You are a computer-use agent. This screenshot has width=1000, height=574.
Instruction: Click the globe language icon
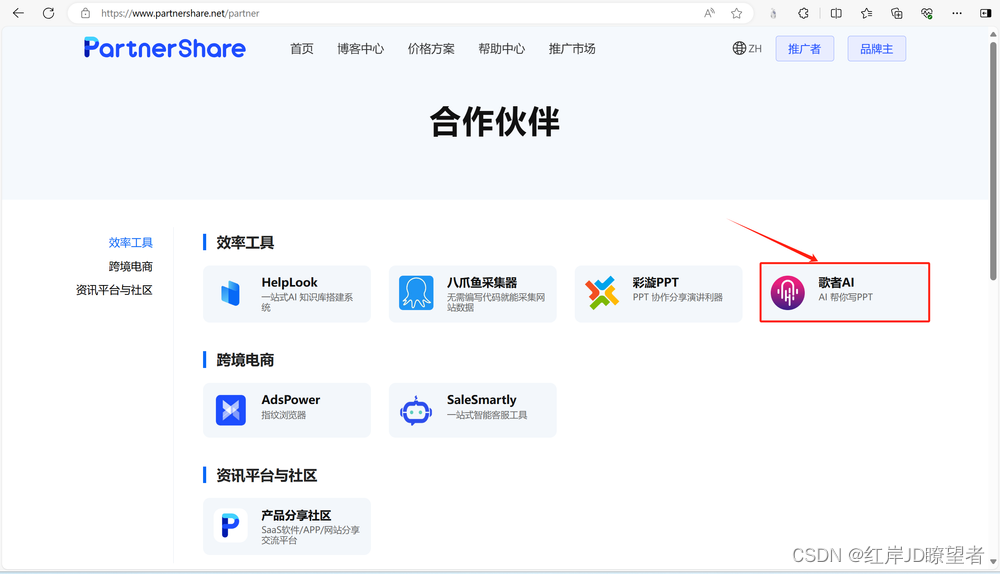point(739,48)
